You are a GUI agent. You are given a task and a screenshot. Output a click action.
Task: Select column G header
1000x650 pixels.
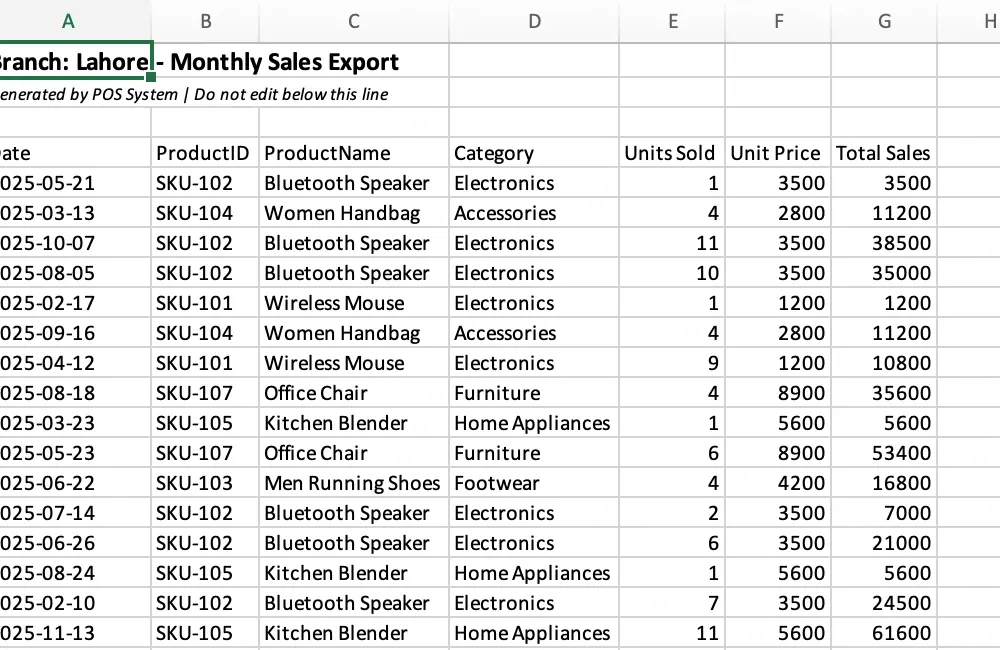tap(884, 21)
